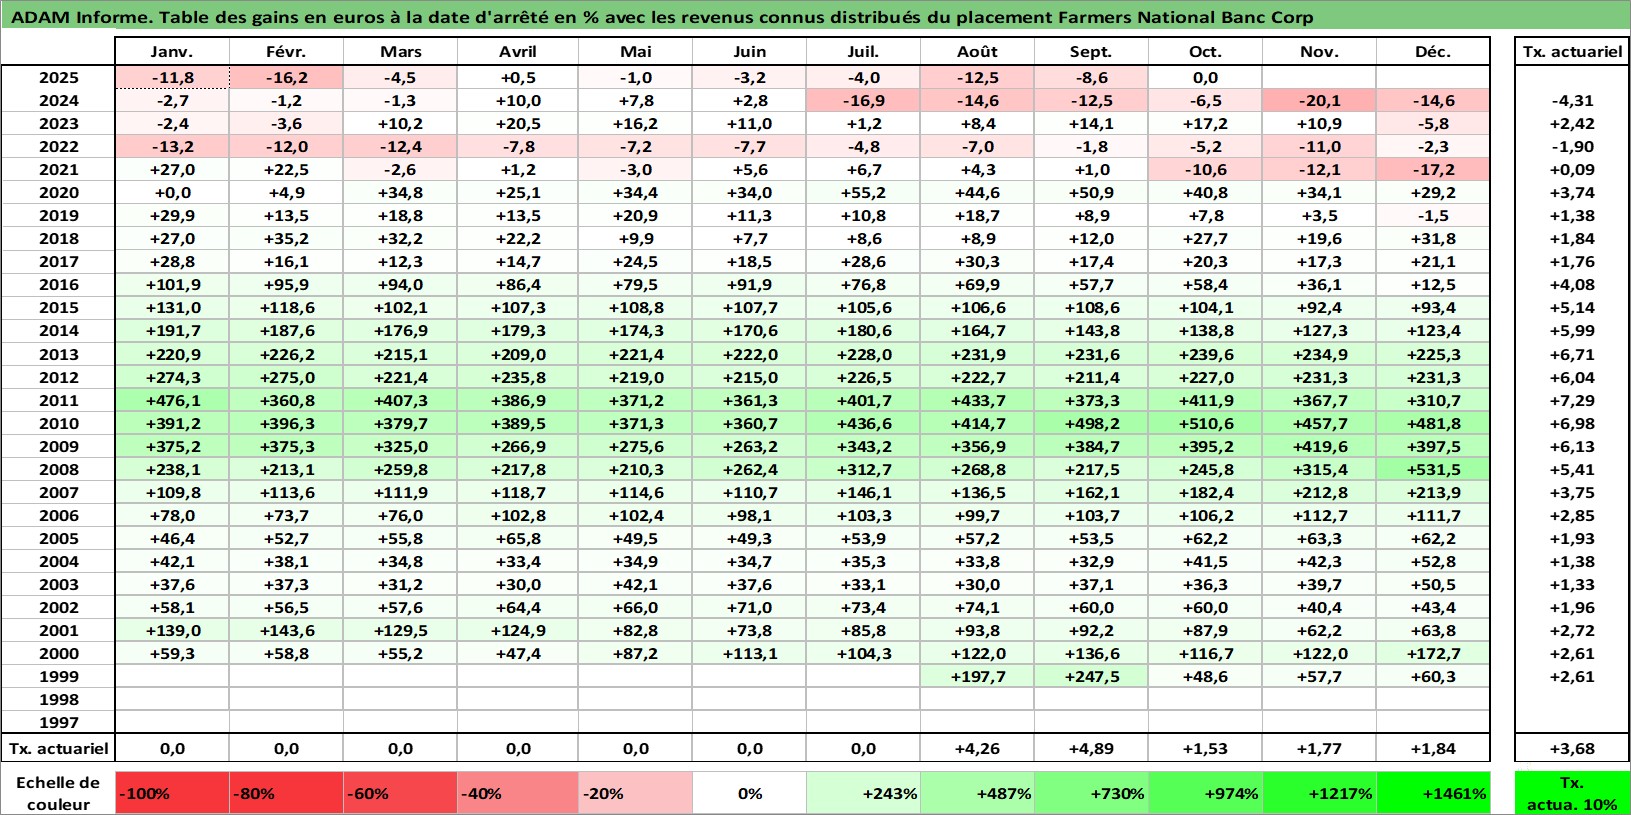Click the '-16,2' cell for Févr. 2025

[286, 77]
